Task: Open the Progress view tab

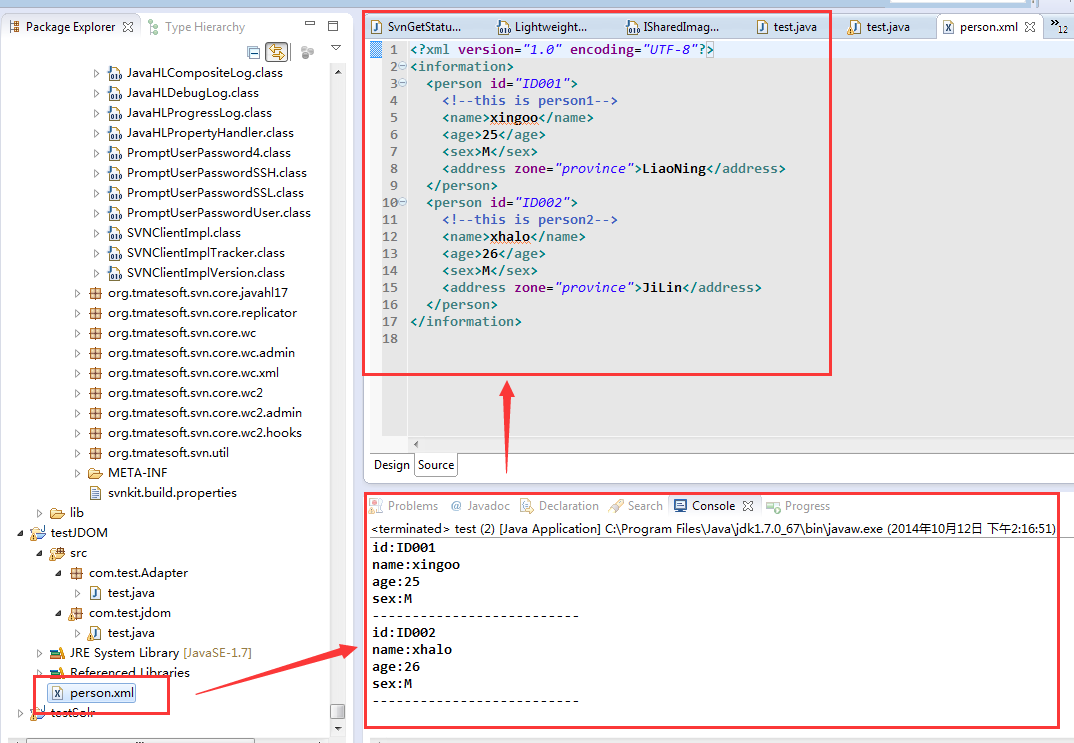Action: click(x=798, y=506)
